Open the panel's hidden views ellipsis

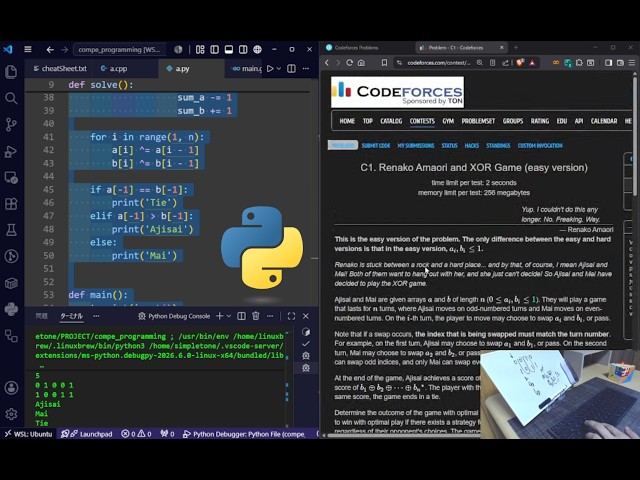pyautogui.click(x=96, y=316)
